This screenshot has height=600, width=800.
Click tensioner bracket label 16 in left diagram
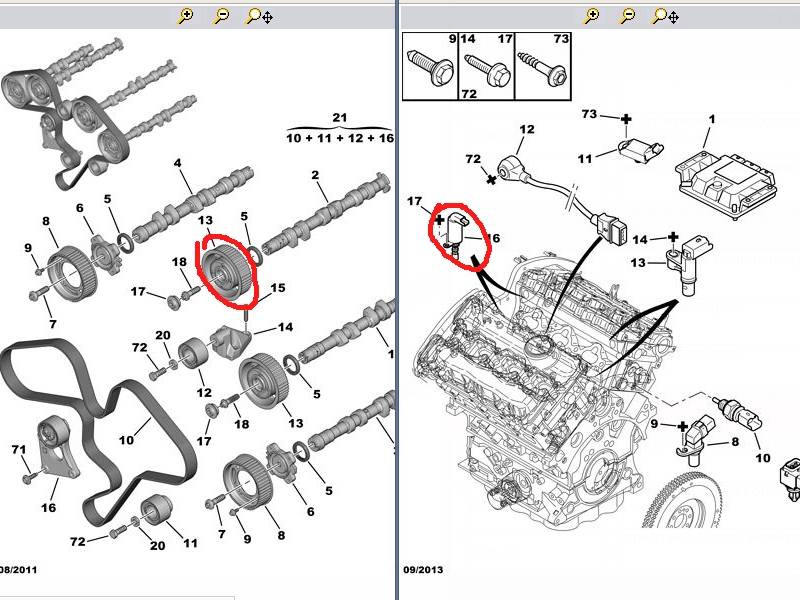point(48,508)
